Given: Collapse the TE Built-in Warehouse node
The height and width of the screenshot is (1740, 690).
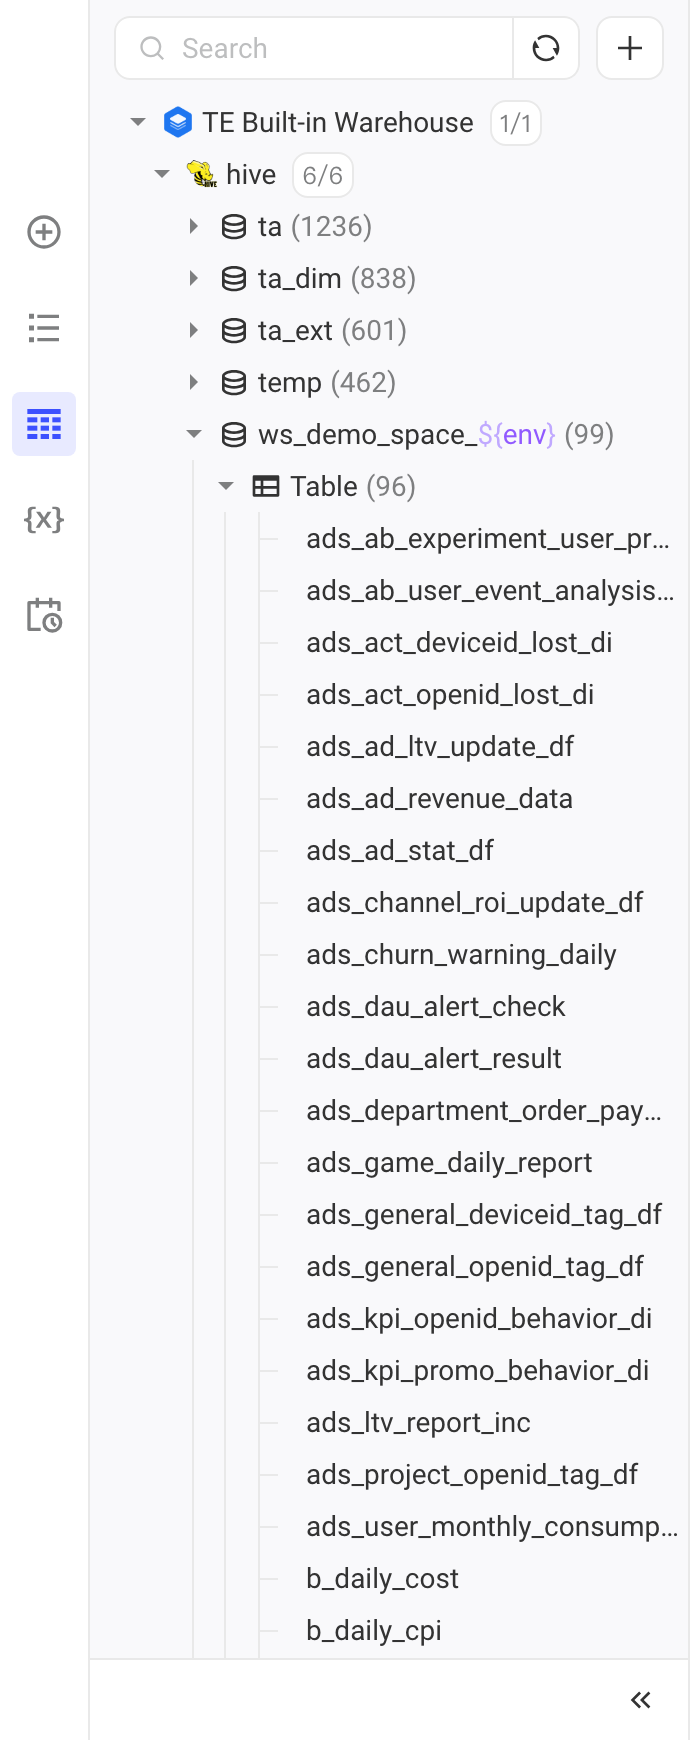Looking at the screenshot, I should tap(138, 122).
